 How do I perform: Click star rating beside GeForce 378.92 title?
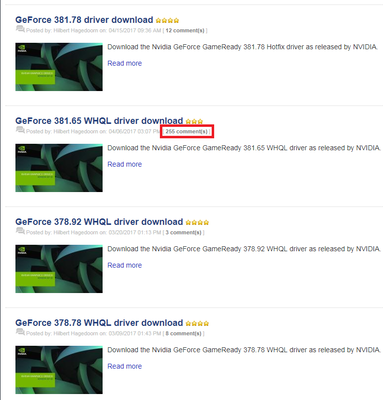[x=197, y=223]
